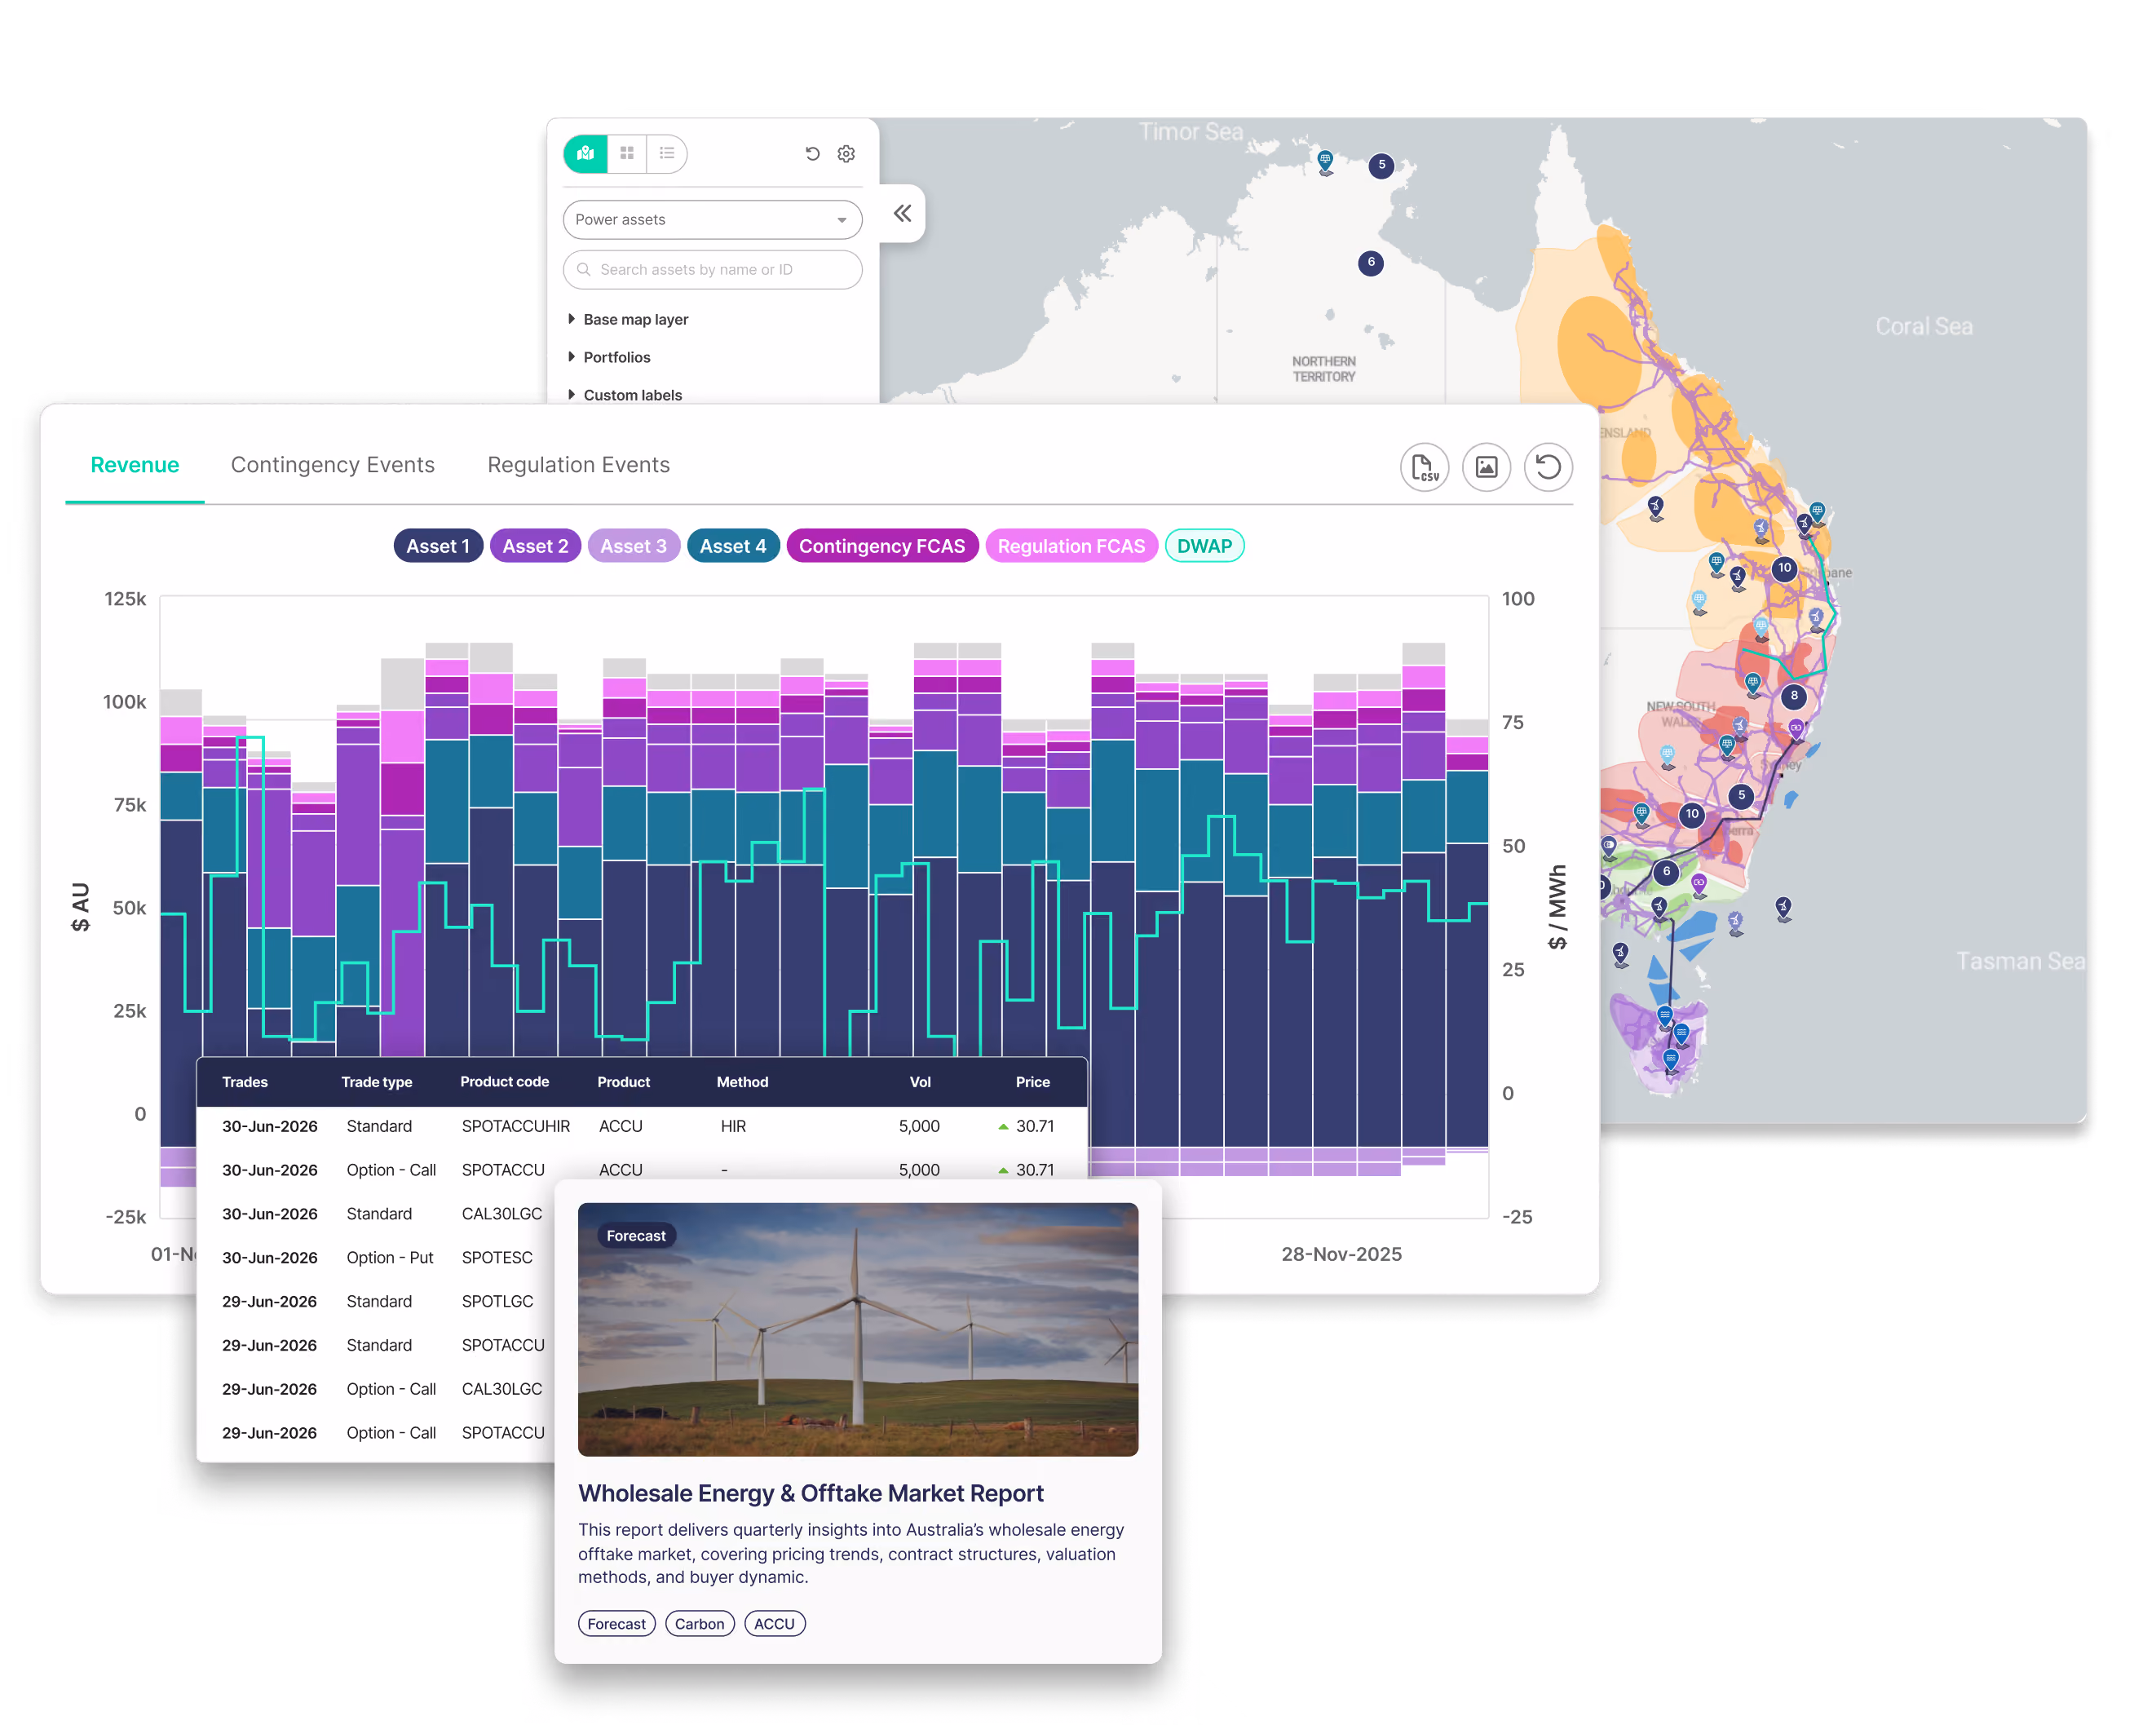Screen dimensions: 2156x1725
Task: Select the SPOTACCUHIR product code cell
Action: coord(516,1126)
